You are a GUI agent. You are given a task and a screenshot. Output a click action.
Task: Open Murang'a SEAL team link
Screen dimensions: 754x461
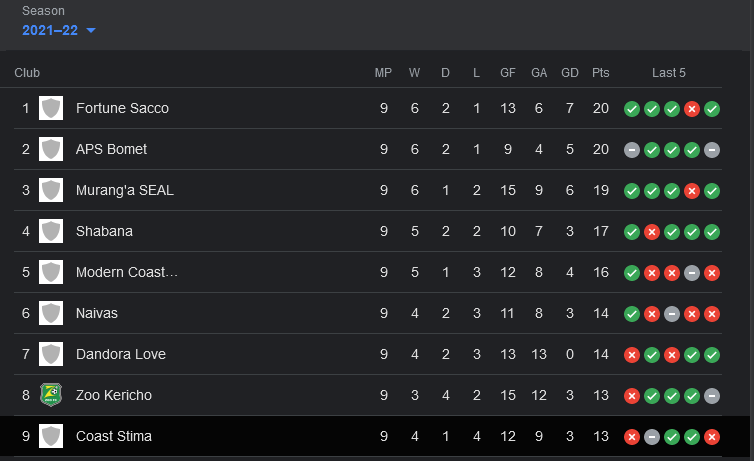(x=125, y=190)
